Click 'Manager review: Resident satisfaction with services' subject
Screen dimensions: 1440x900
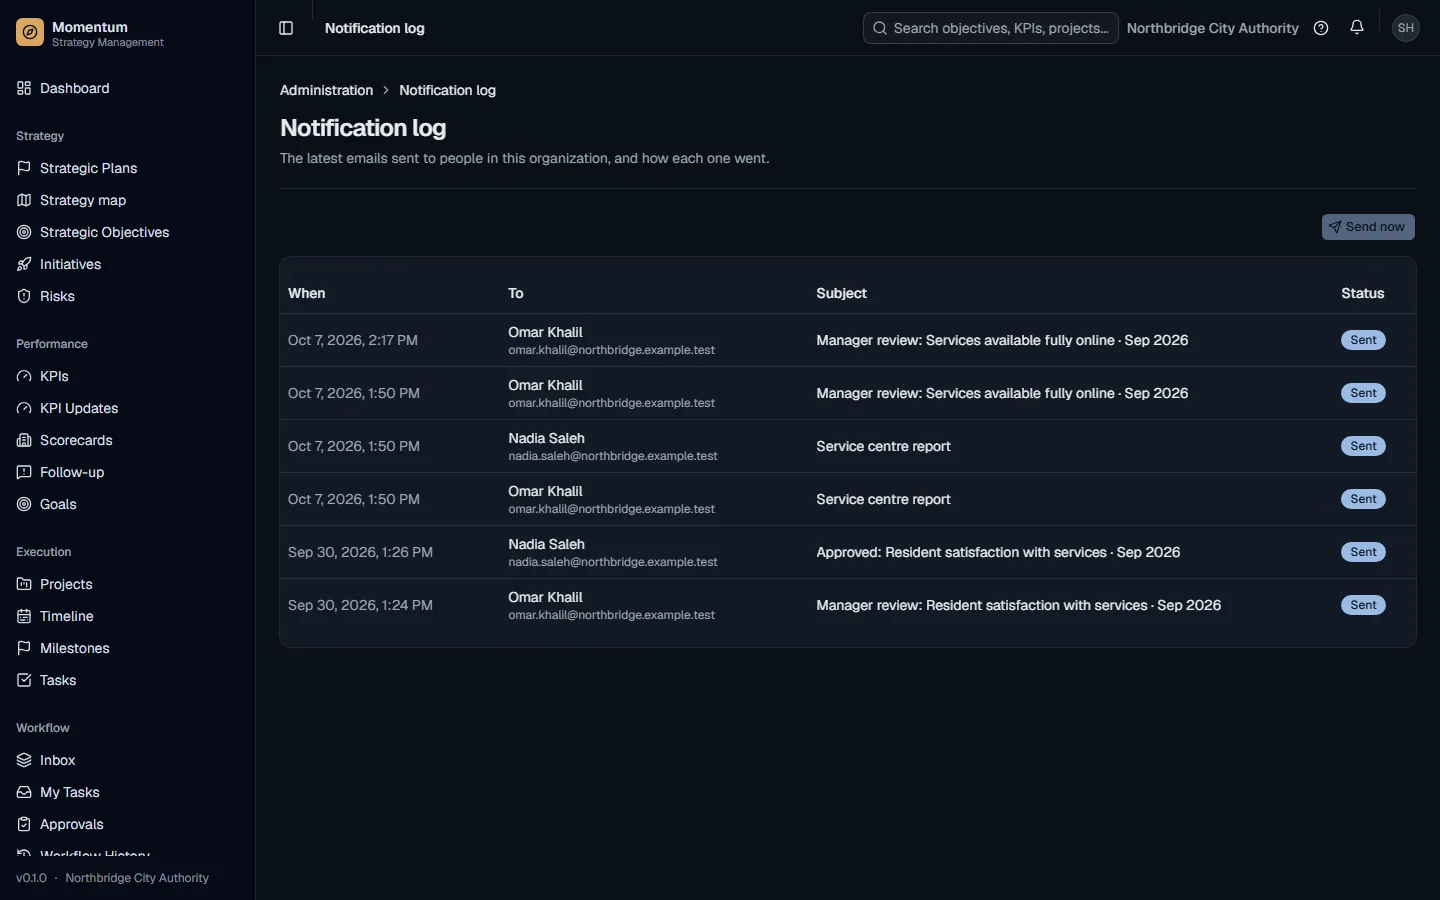(x=1018, y=605)
